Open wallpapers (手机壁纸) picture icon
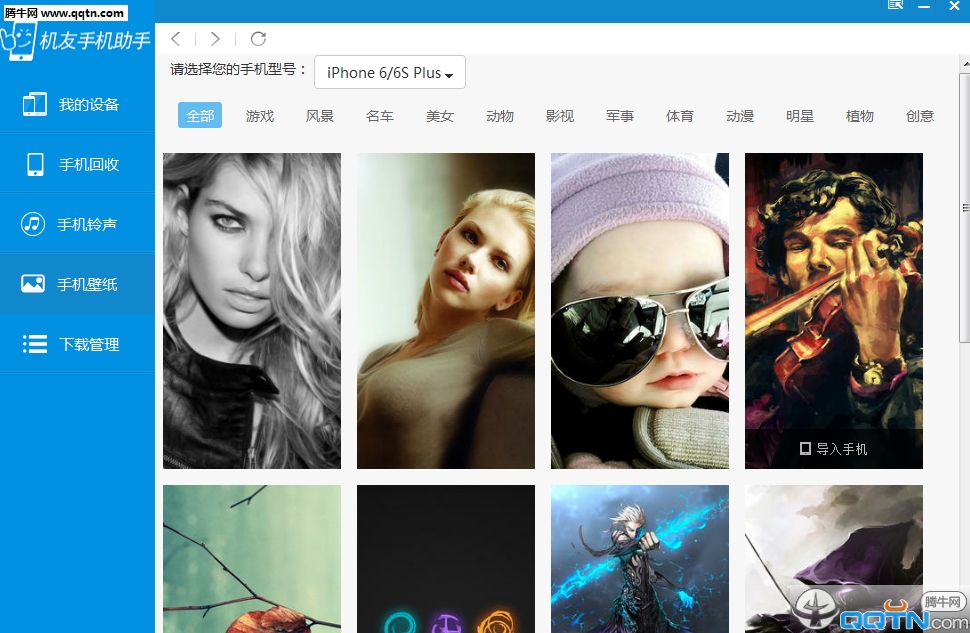 click(33, 284)
